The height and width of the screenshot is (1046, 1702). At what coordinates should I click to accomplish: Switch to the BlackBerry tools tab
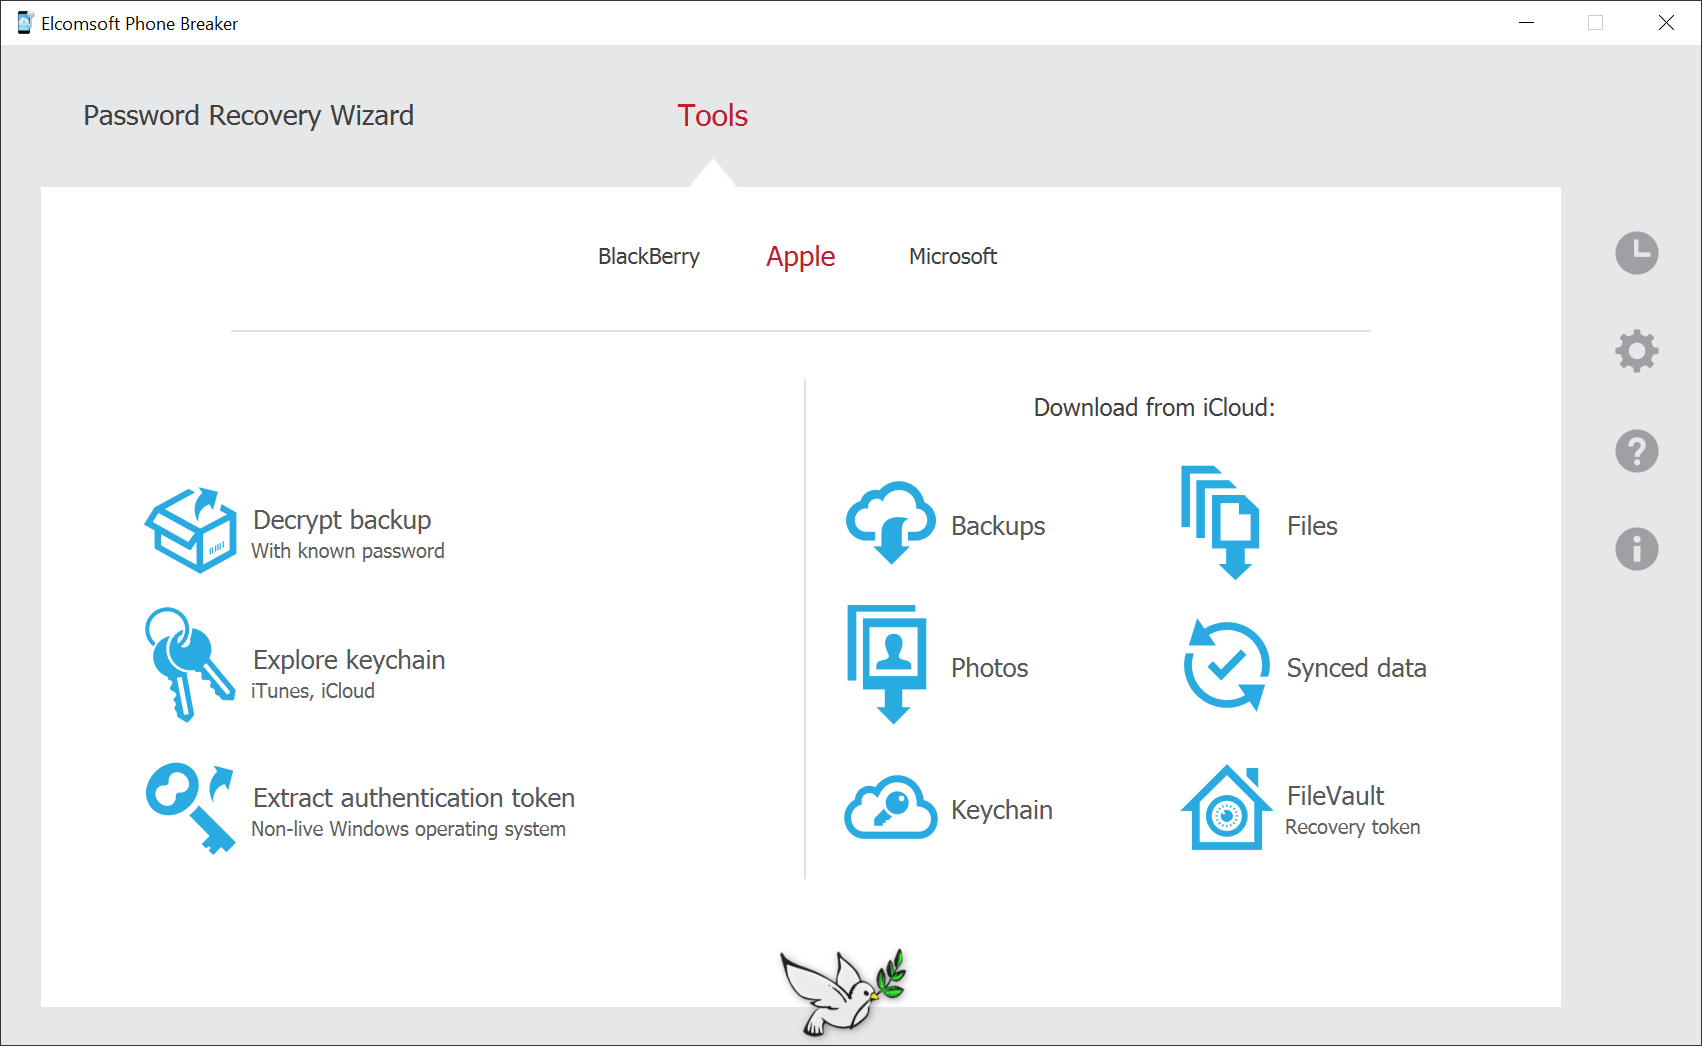[649, 257]
